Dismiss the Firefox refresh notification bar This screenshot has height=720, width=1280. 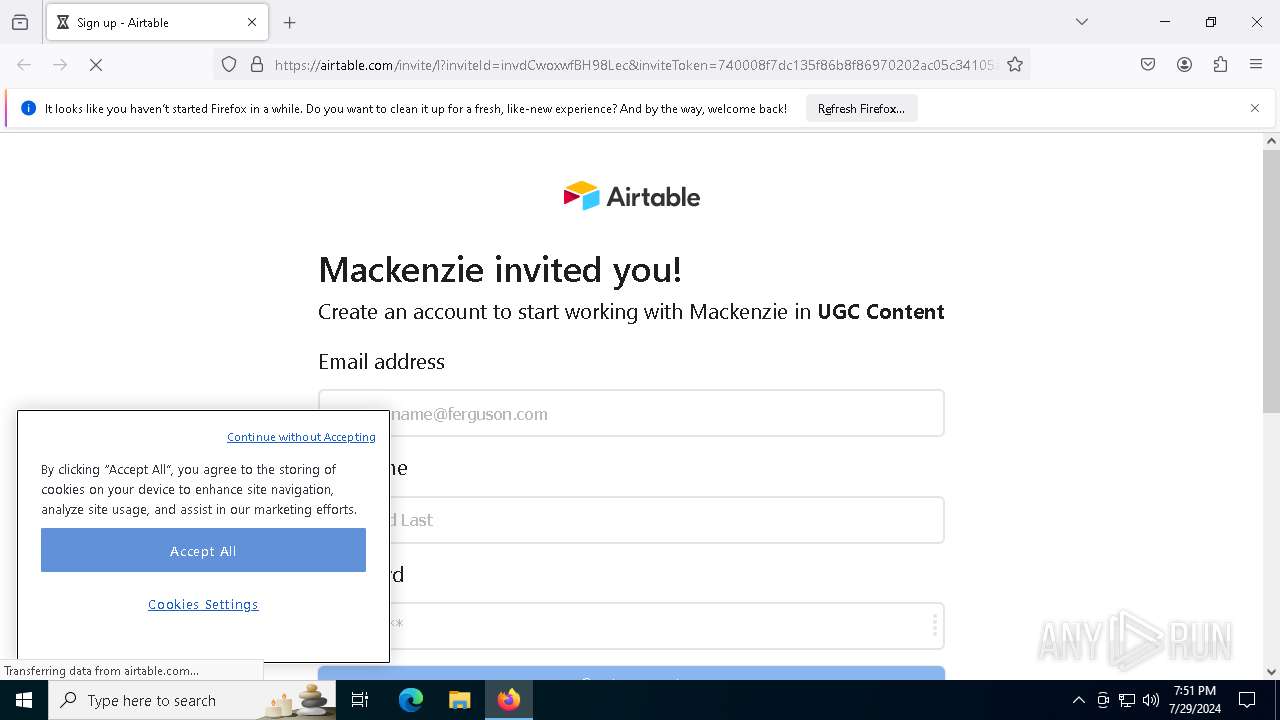click(1255, 108)
